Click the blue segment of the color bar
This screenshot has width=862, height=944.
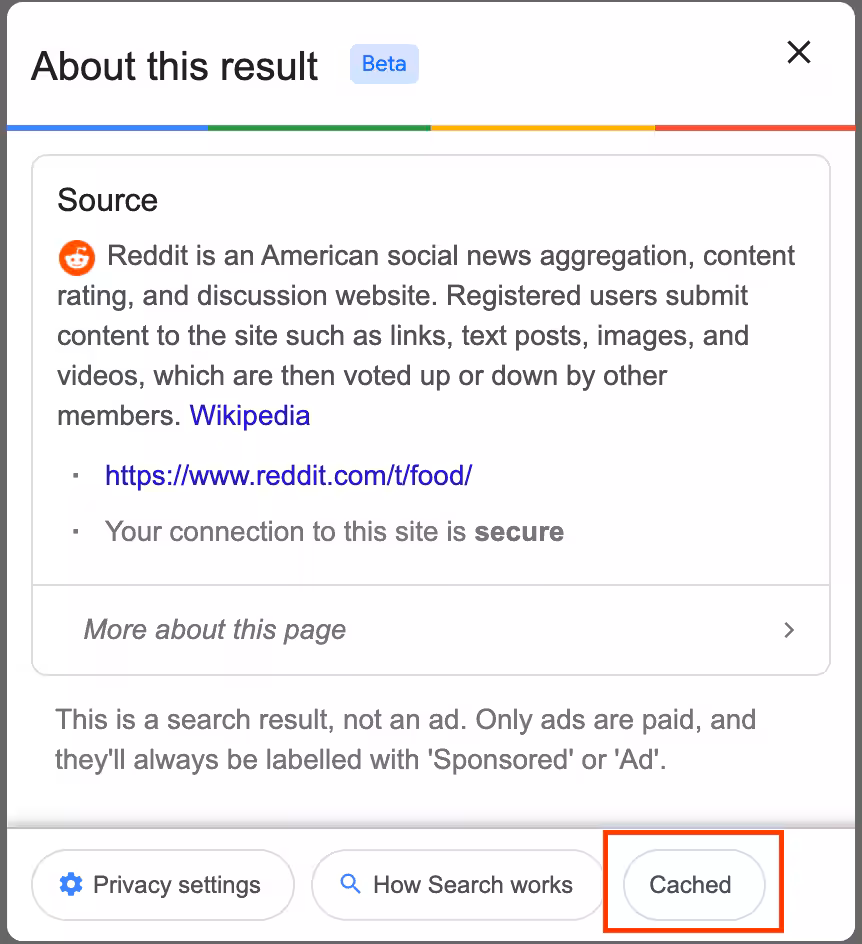click(x=107, y=128)
